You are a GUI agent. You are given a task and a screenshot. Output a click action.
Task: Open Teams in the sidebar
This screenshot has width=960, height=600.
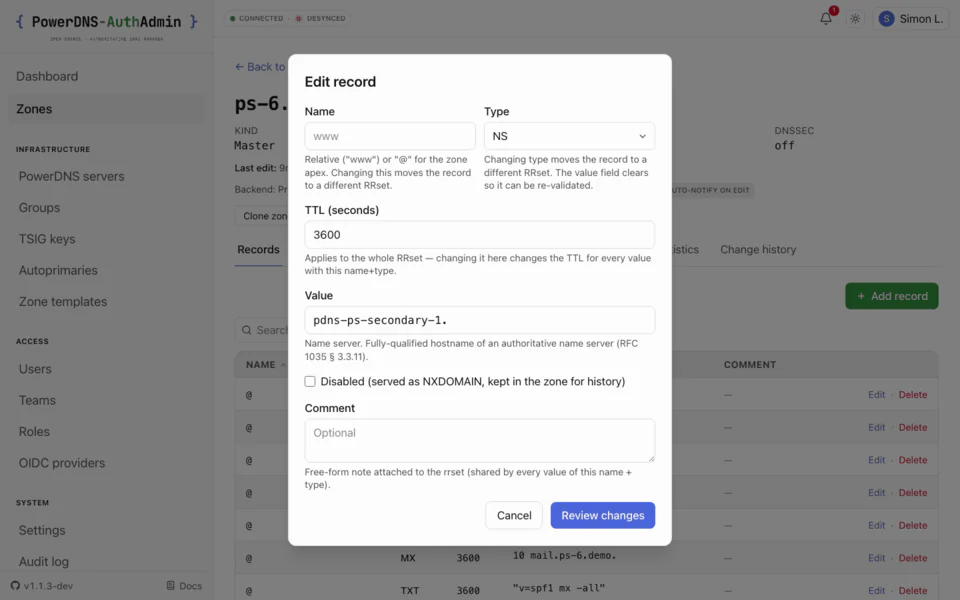click(x=37, y=400)
